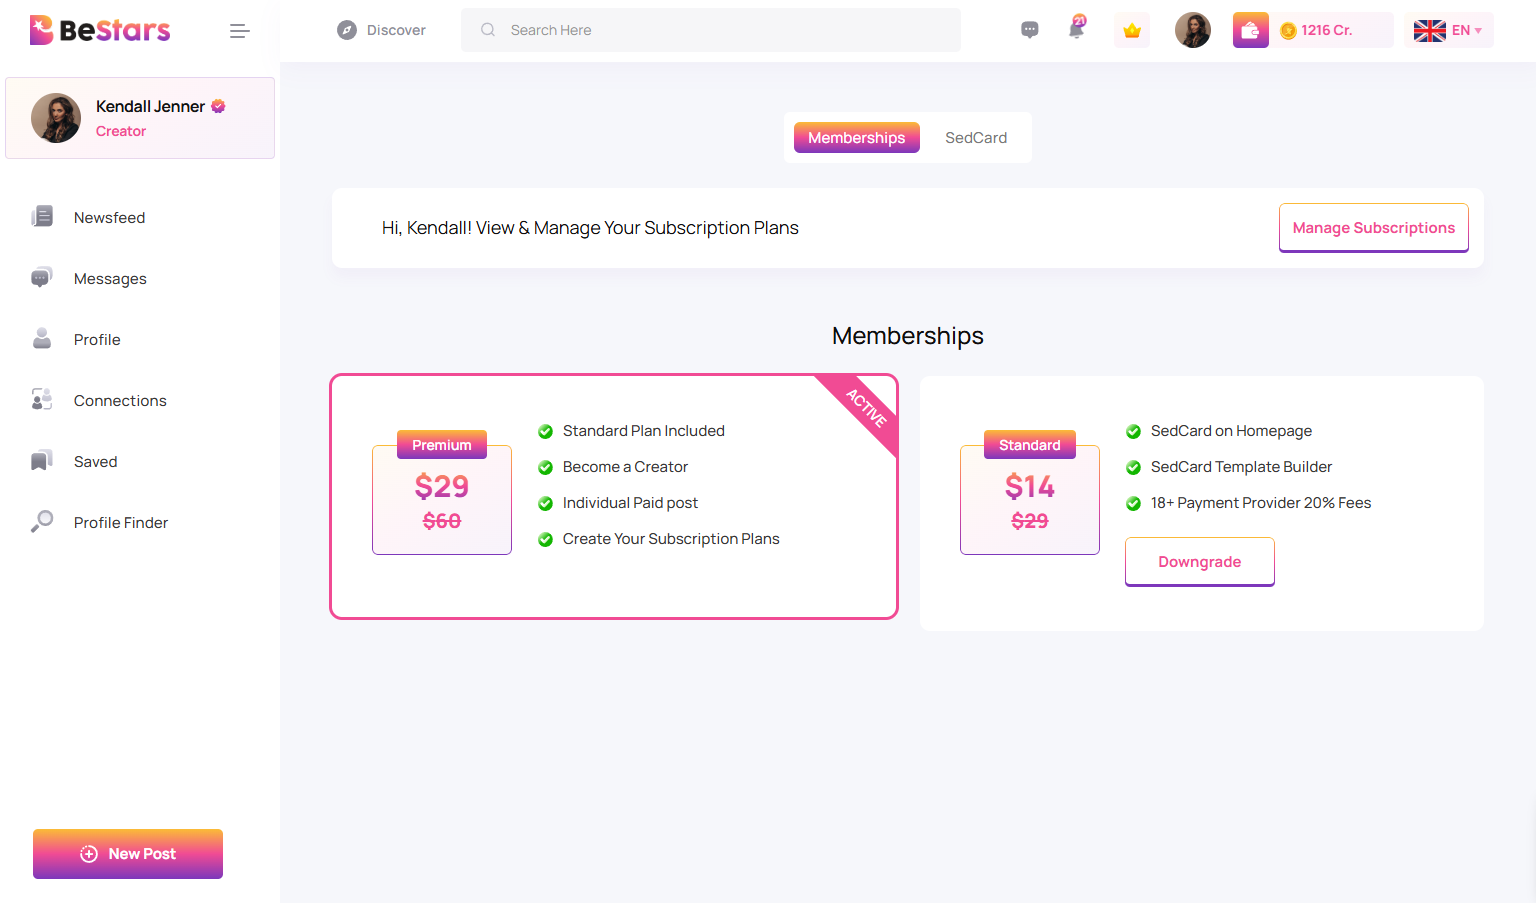The height and width of the screenshot is (903, 1536).
Task: Click the header profile avatar
Action: coord(1192,30)
